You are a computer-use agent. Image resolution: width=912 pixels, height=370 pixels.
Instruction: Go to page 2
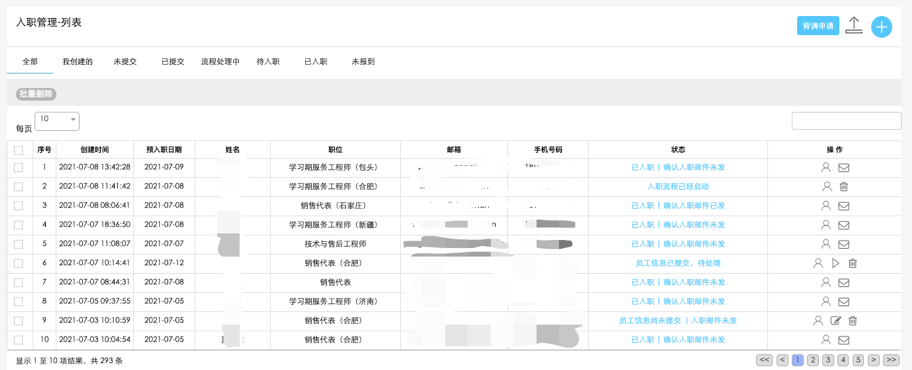(813, 360)
